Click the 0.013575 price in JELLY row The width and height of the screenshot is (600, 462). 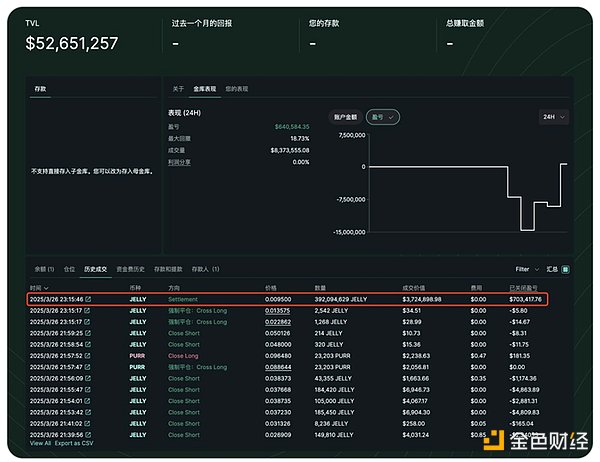[x=278, y=310]
